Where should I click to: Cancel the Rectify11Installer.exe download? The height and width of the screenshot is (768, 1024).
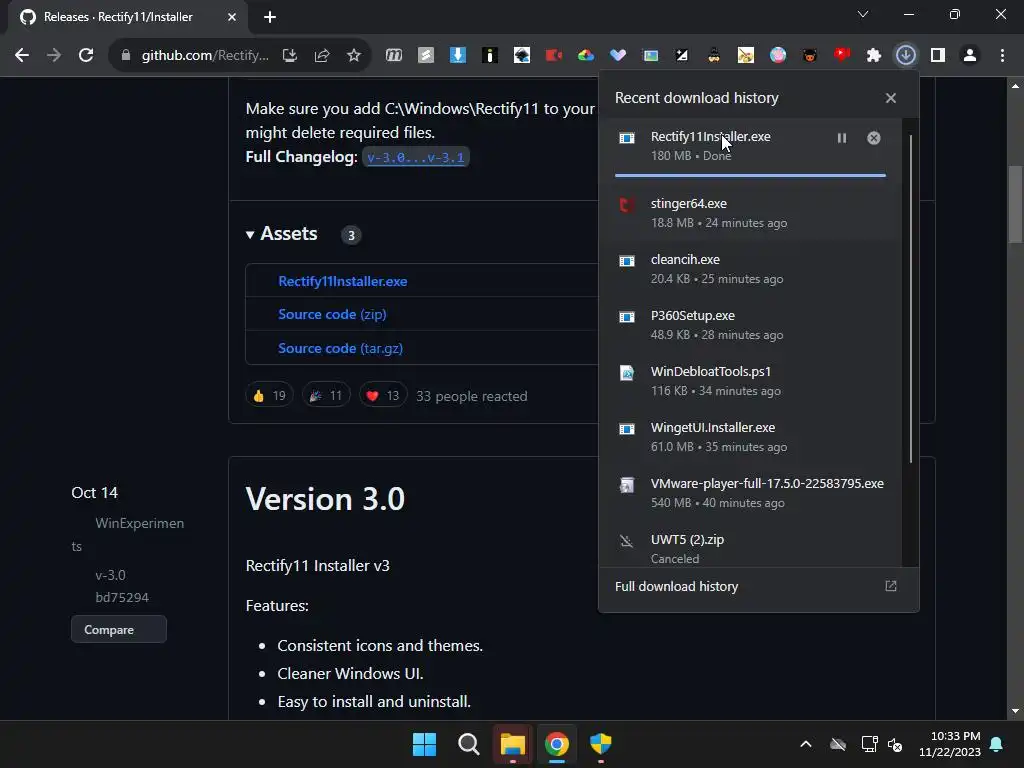874,138
